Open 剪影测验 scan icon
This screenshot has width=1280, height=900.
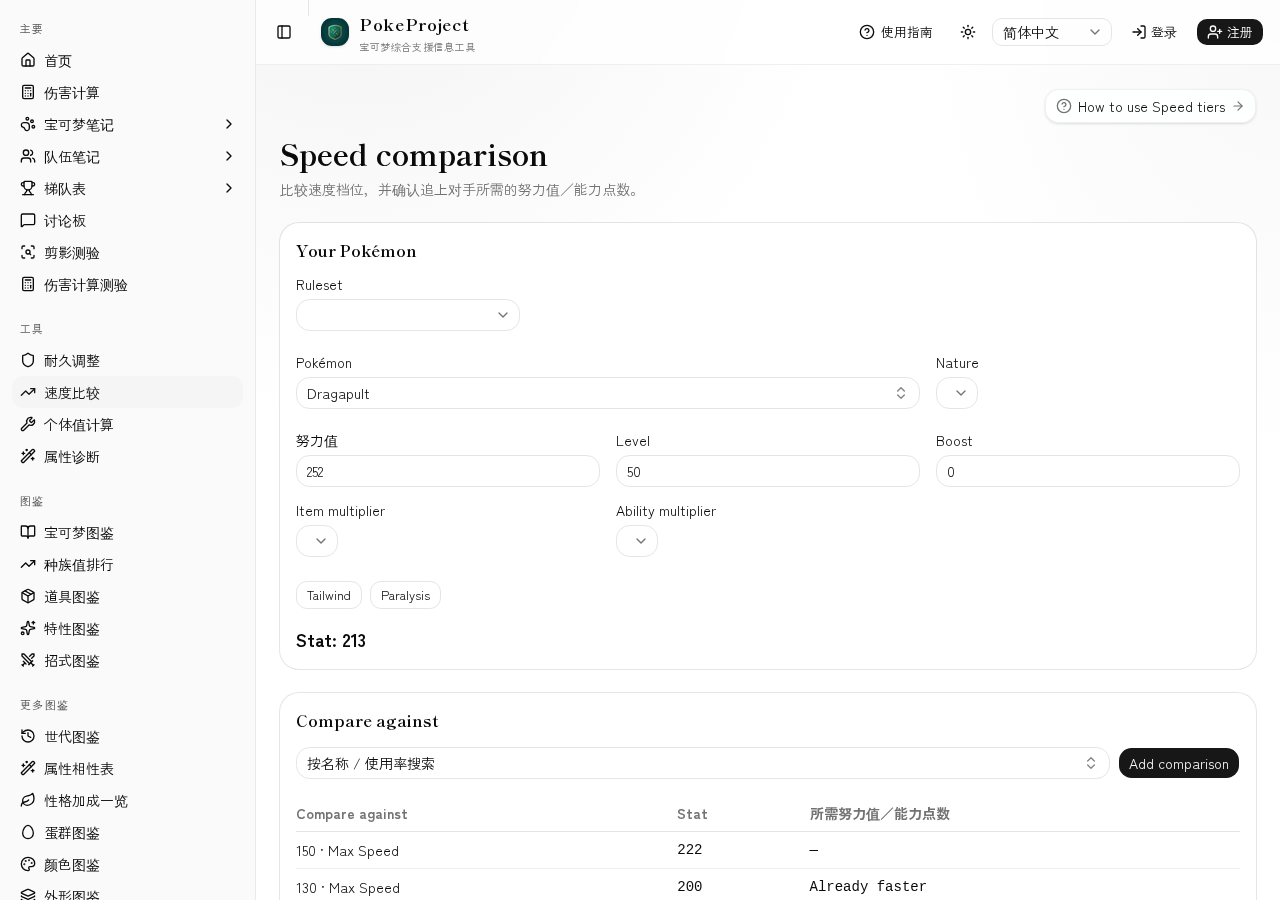[x=28, y=252]
